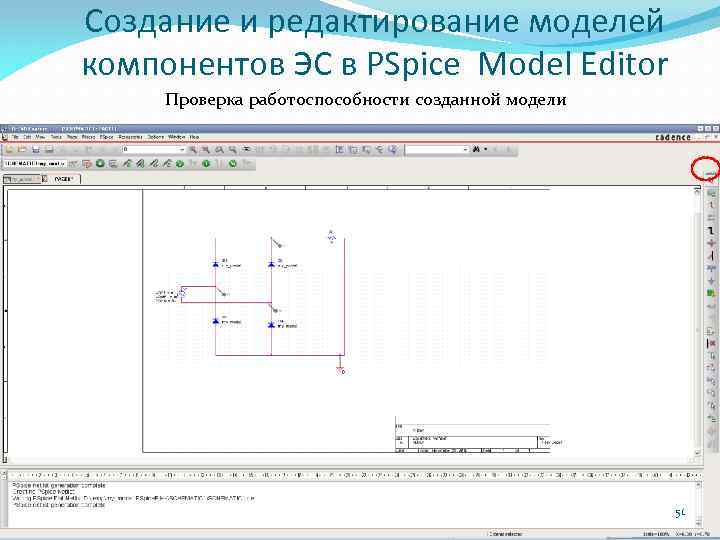
Task: Click session log scrollbar down arrow
Action: pos(698,522)
